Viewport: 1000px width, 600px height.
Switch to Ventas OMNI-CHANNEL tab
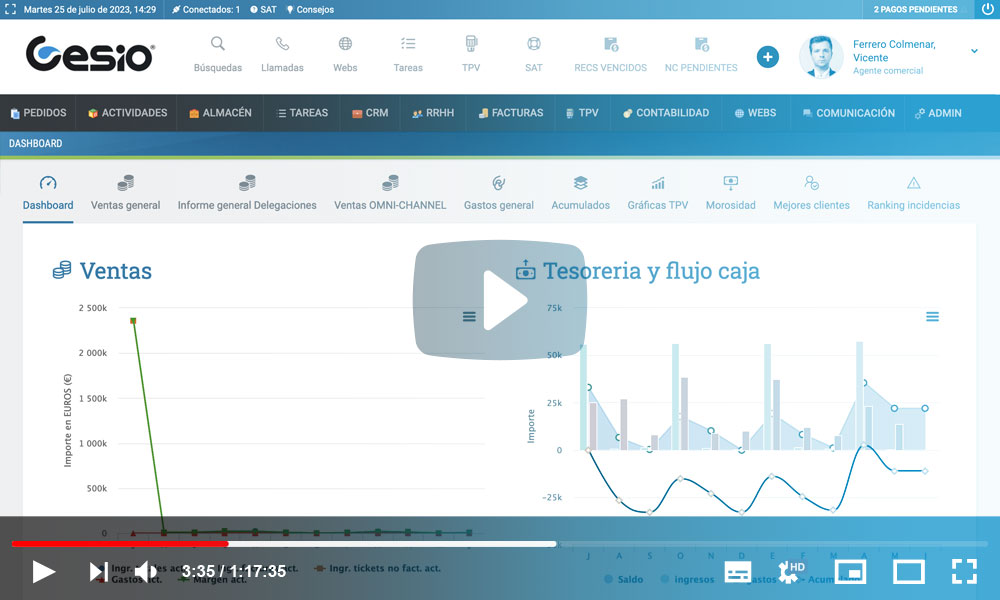tap(390, 193)
